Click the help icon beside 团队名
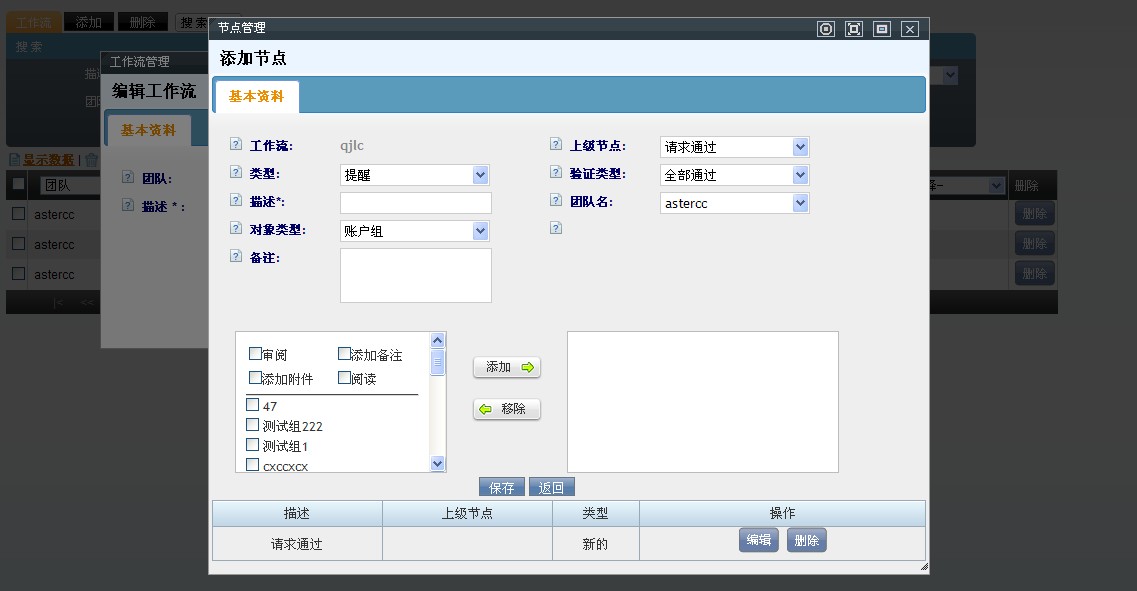The height and width of the screenshot is (591, 1137). click(x=556, y=201)
